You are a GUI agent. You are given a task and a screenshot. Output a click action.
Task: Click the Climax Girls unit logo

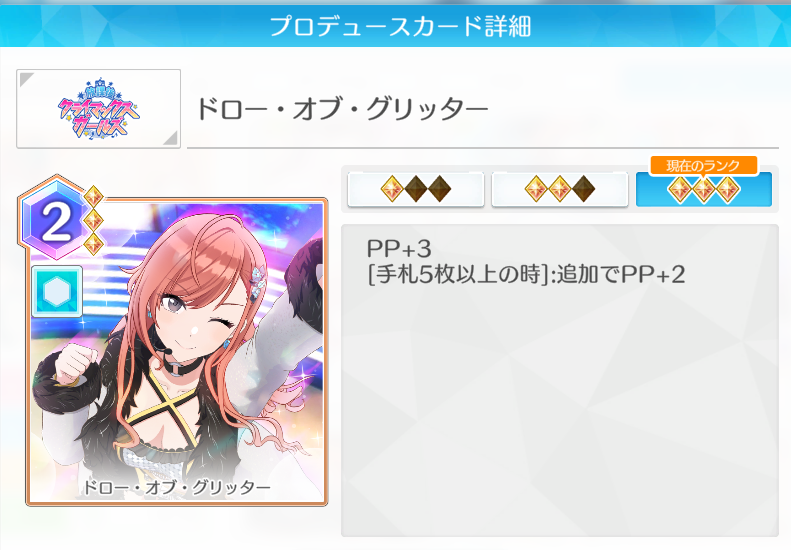coord(98,109)
